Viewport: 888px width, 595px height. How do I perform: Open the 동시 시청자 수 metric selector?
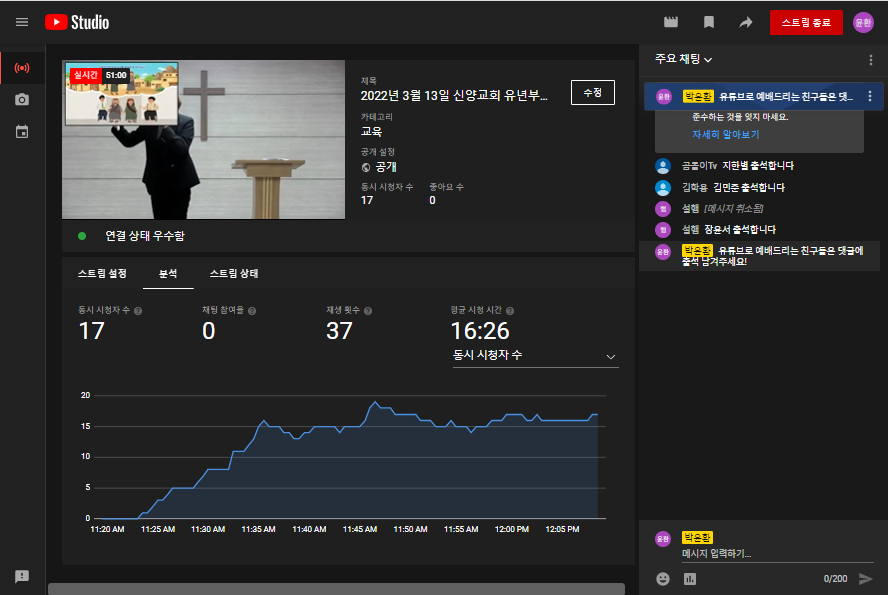pyautogui.click(x=535, y=356)
